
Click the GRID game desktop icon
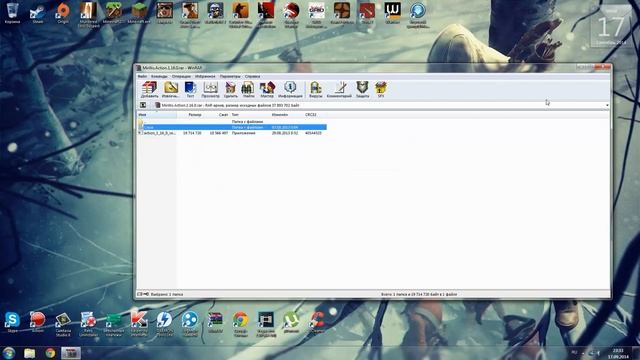point(316,14)
